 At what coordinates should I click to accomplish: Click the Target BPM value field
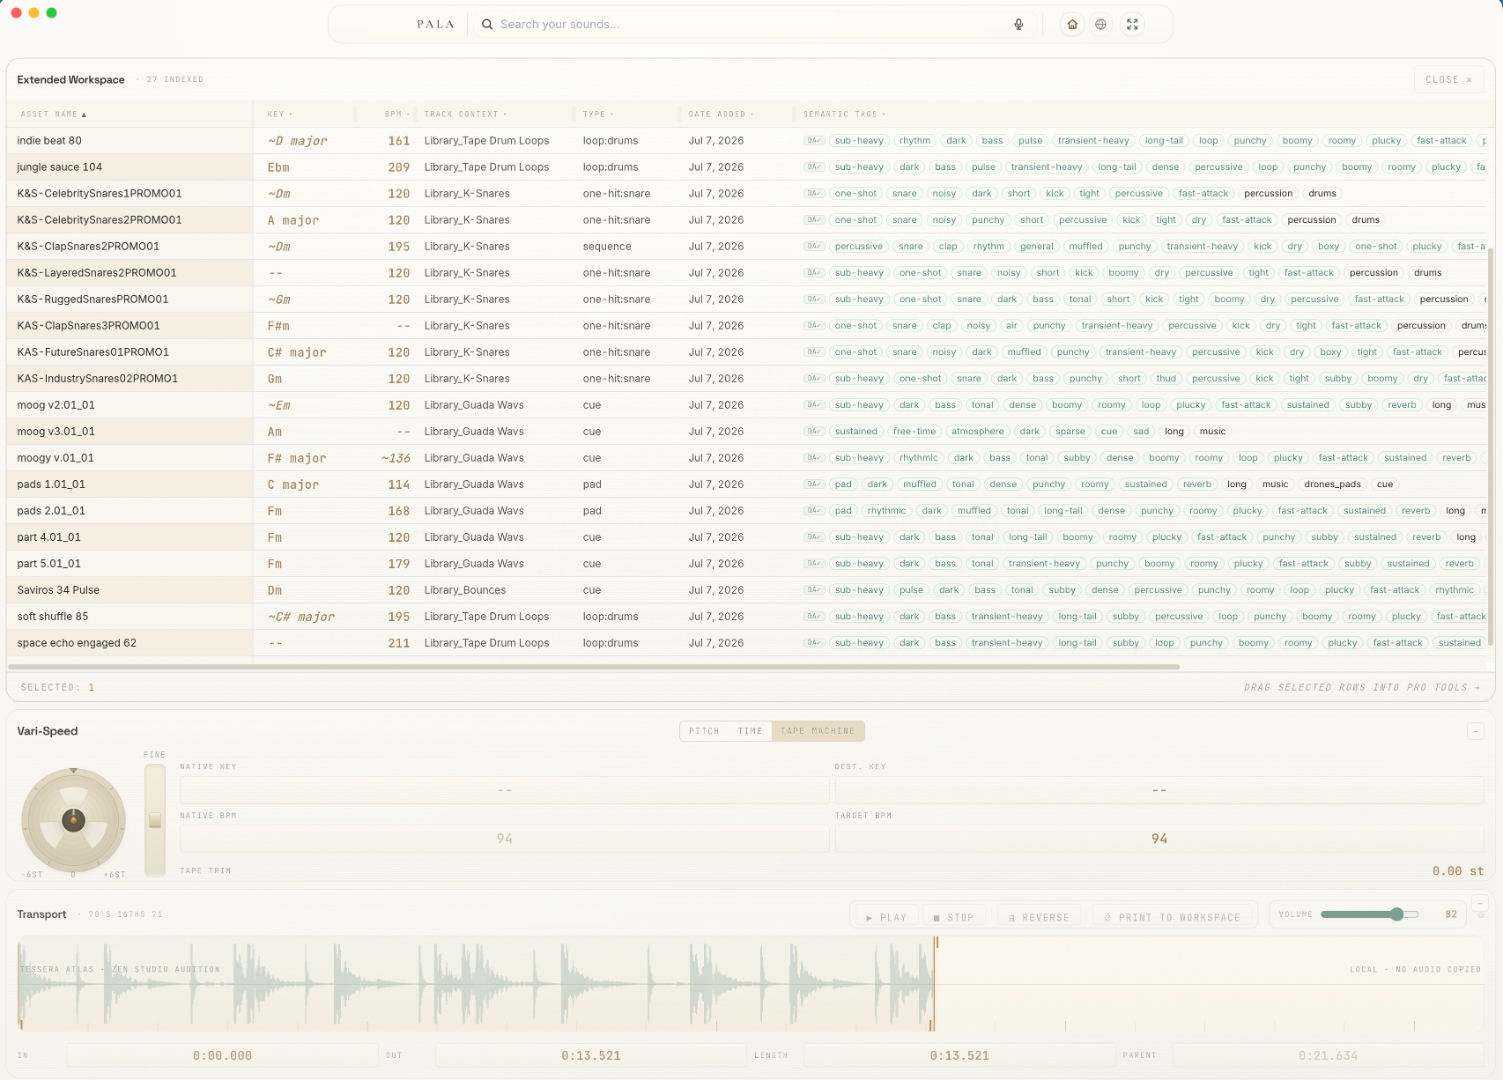click(1159, 838)
